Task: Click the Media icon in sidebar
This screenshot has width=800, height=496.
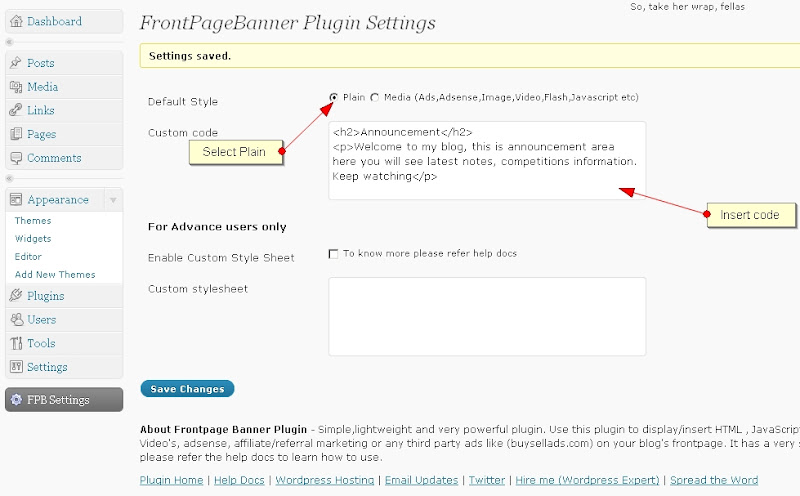Action: pos(16,87)
